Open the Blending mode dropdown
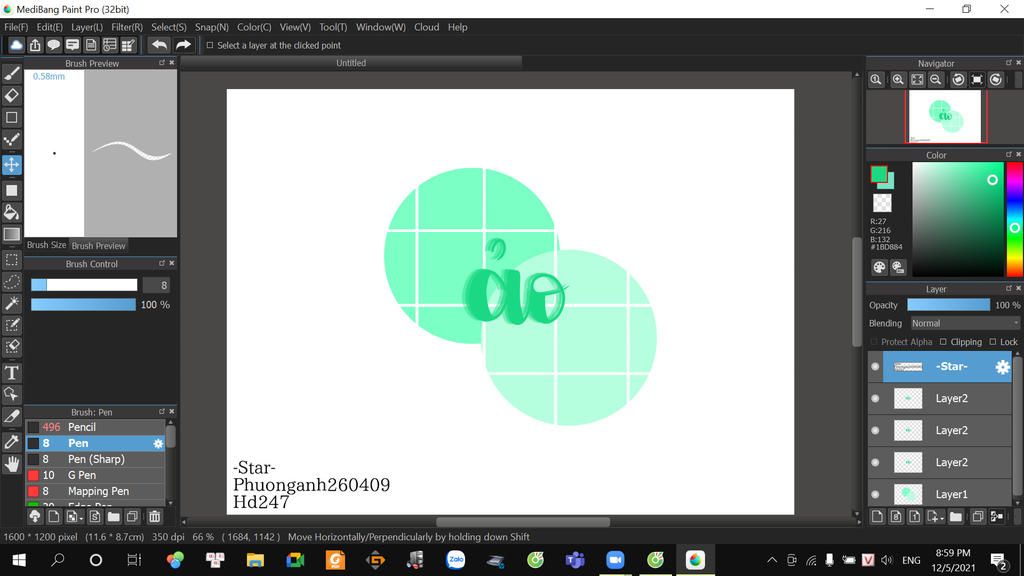The width and height of the screenshot is (1024, 576). click(x=964, y=323)
